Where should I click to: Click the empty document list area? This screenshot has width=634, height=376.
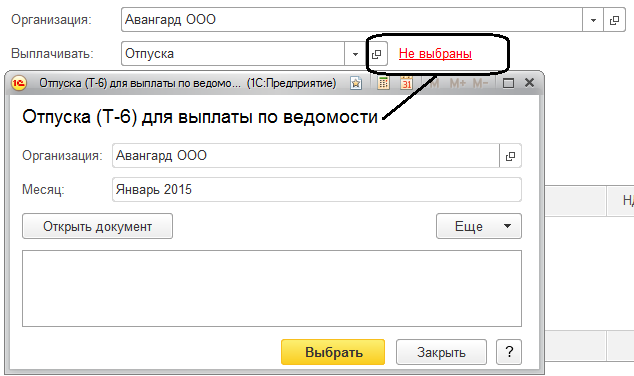pyautogui.click(x=272, y=288)
